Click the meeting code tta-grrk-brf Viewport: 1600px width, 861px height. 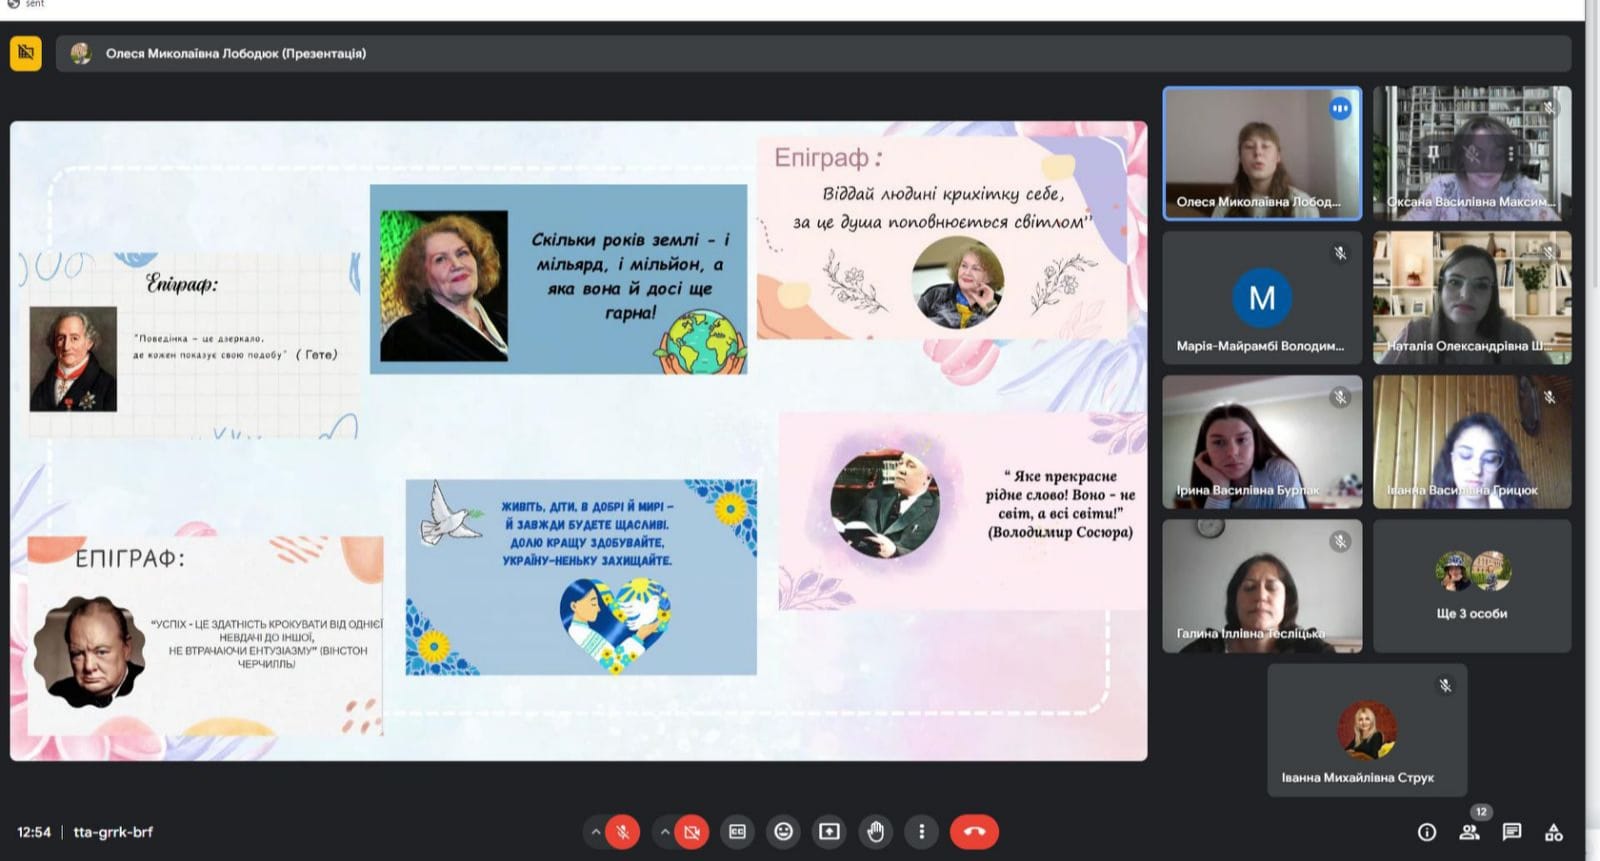click(x=113, y=832)
